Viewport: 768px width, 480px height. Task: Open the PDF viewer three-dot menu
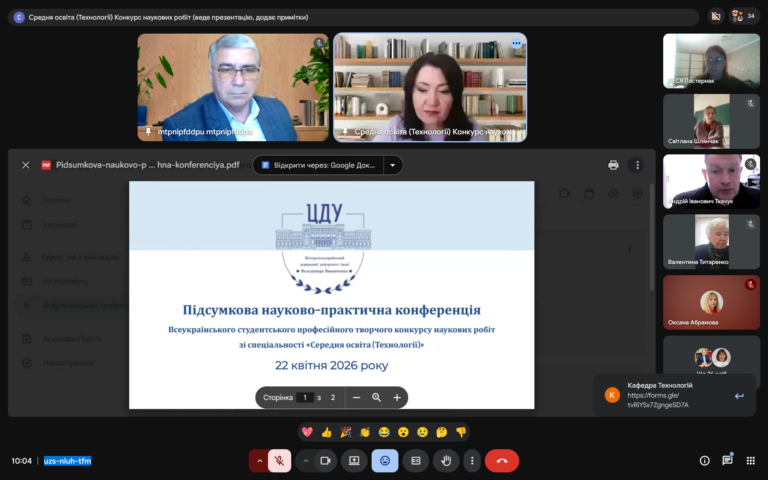637,165
